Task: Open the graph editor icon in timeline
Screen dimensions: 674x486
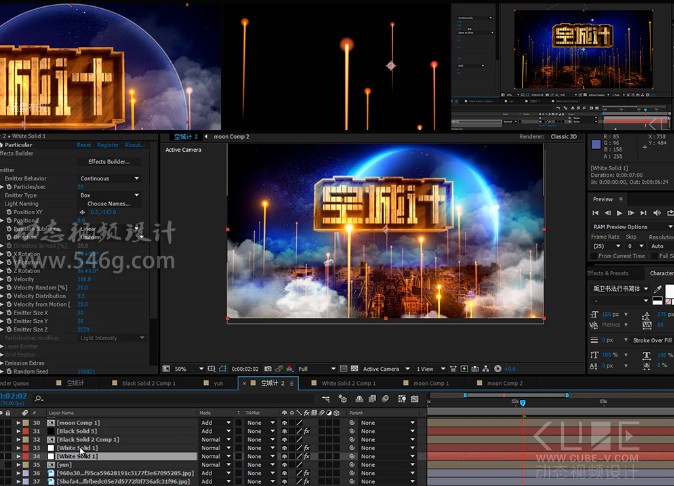Action: (414, 399)
